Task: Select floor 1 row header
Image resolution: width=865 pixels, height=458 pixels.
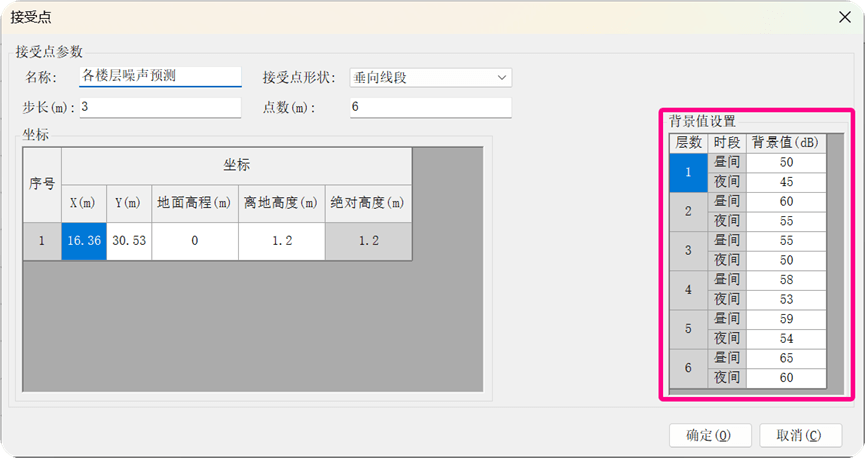Action: [688, 172]
